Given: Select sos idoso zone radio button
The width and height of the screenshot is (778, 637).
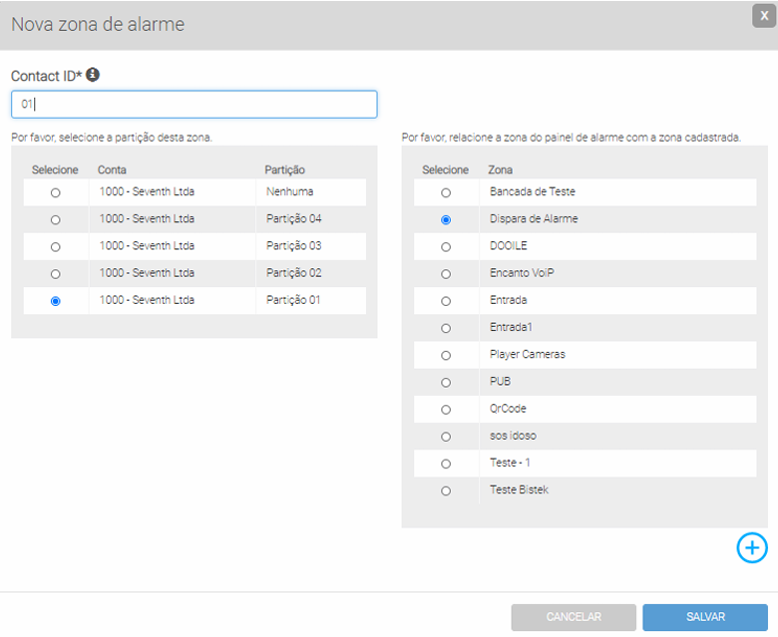Looking at the screenshot, I should pos(446,437).
